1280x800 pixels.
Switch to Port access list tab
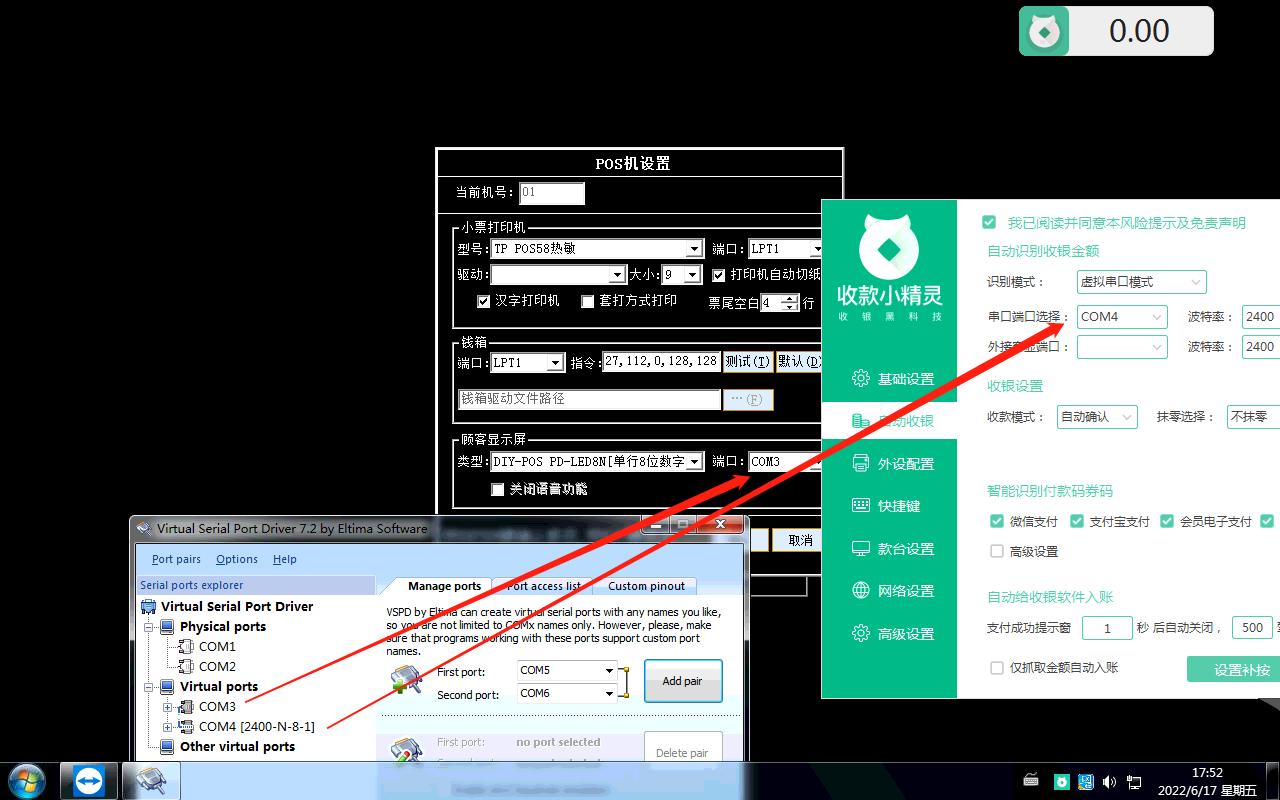point(544,586)
